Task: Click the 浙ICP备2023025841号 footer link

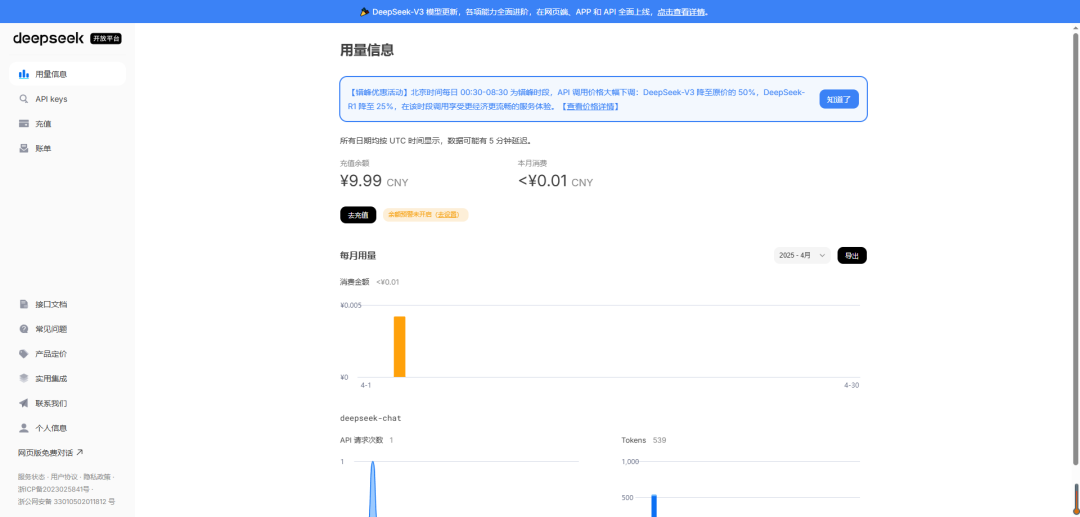Action: [54, 489]
